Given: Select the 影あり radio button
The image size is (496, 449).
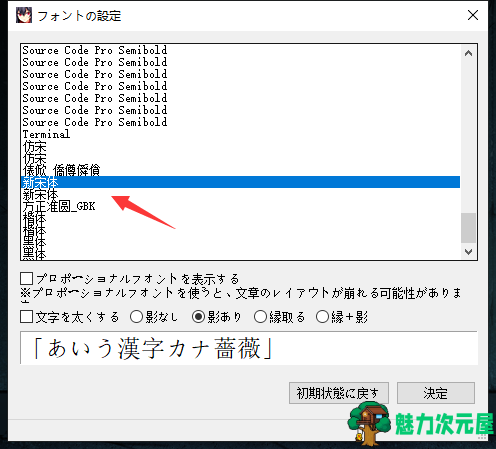Looking at the screenshot, I should pyautogui.click(x=198, y=317).
